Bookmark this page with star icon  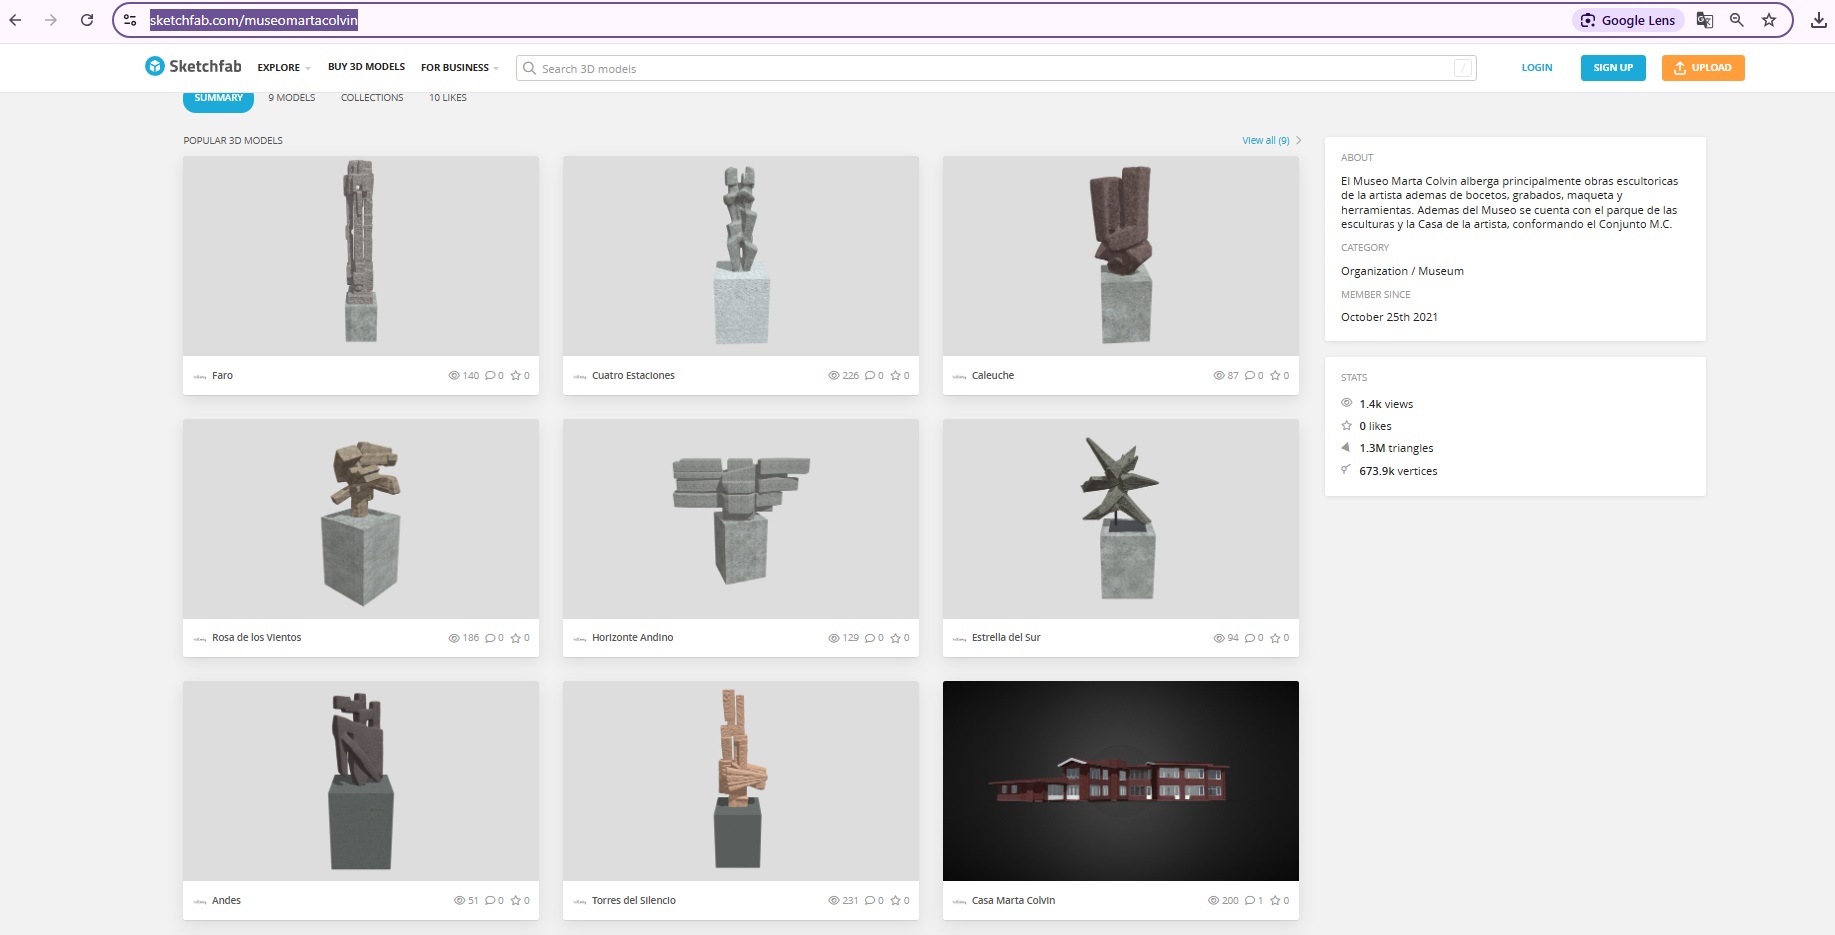pyautogui.click(x=1769, y=20)
